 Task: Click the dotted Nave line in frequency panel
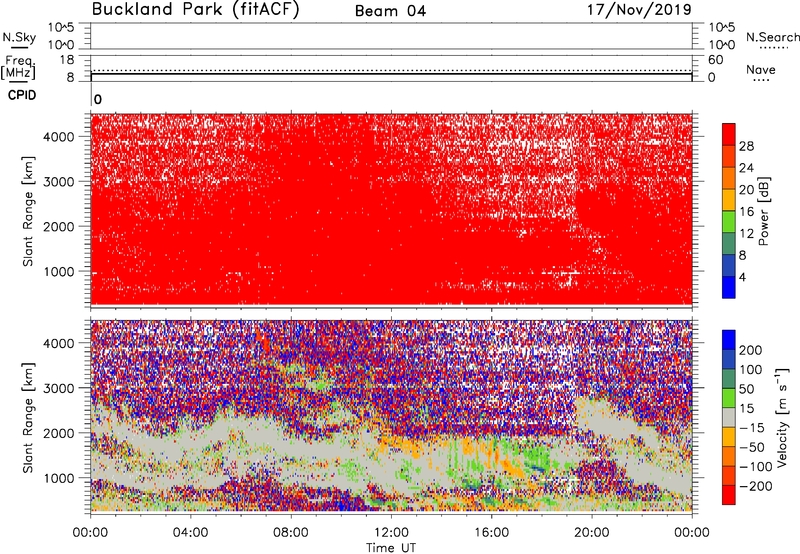[x=391, y=70]
